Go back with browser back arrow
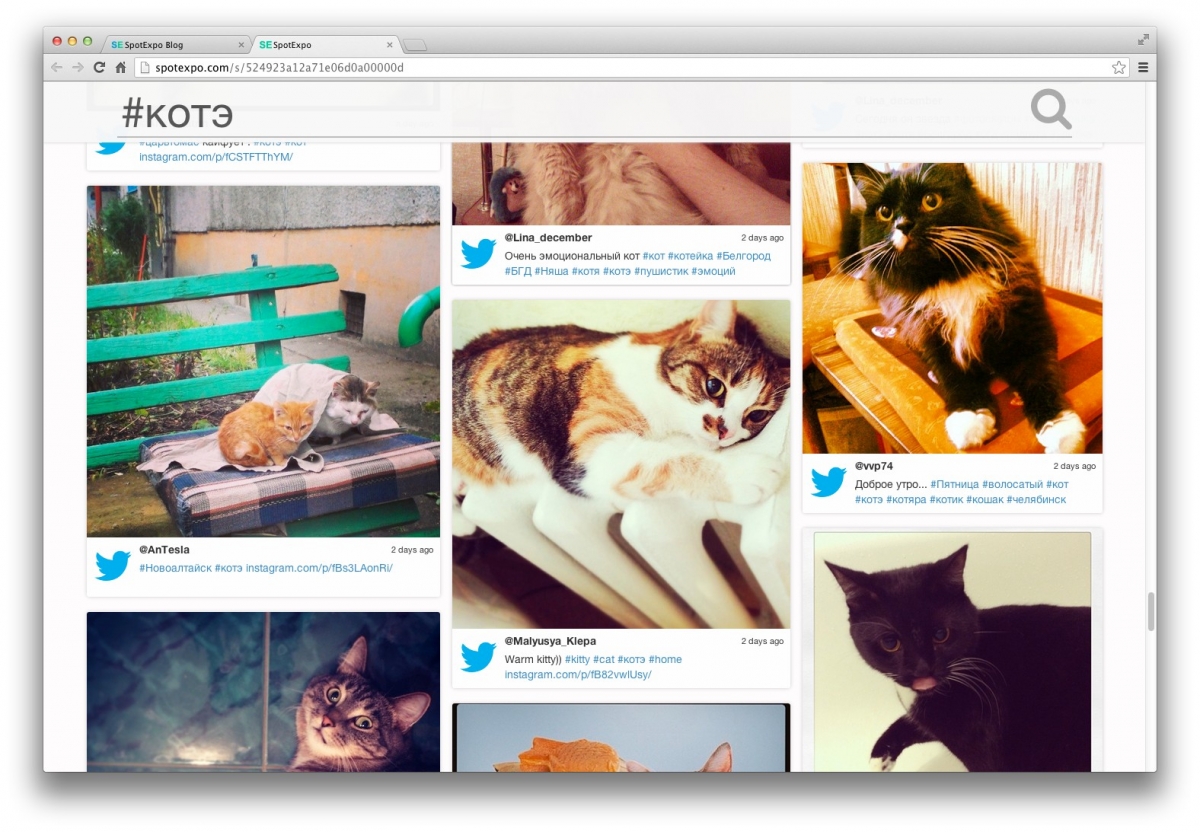Viewport: 1200px width, 832px height. [56, 67]
